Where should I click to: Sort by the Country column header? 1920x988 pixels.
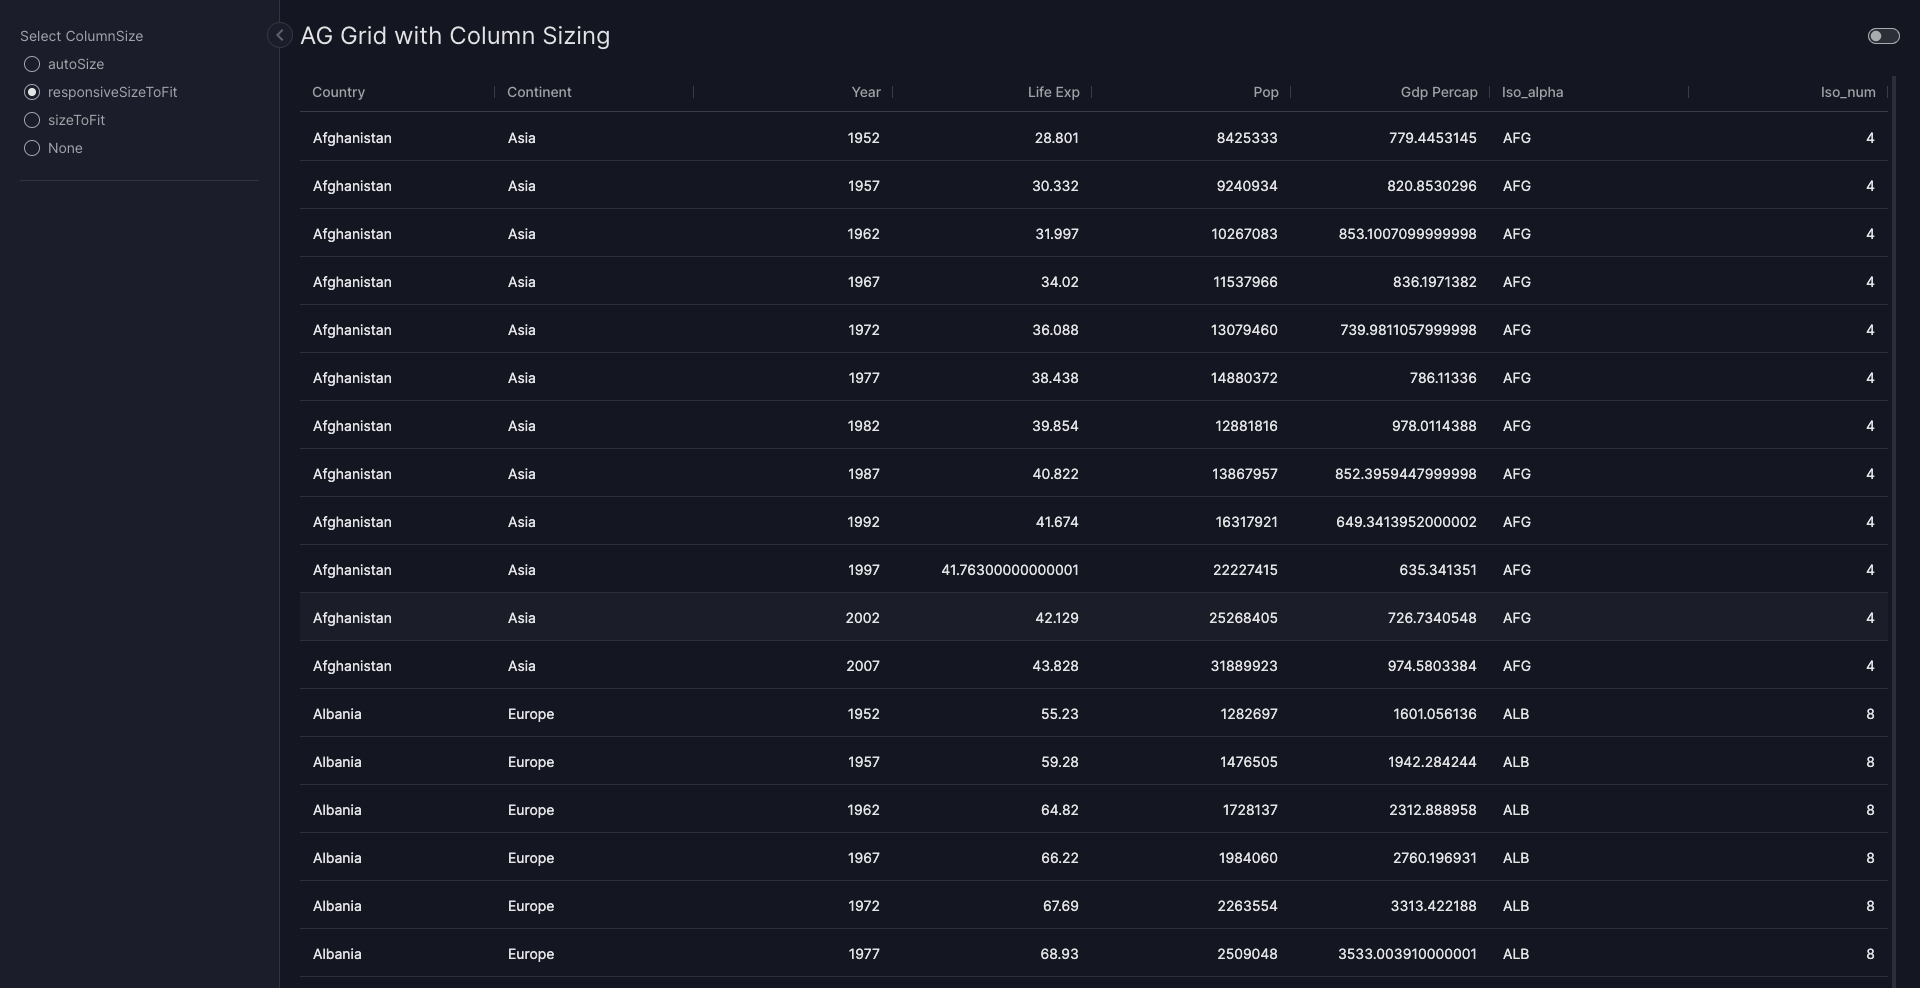339,92
